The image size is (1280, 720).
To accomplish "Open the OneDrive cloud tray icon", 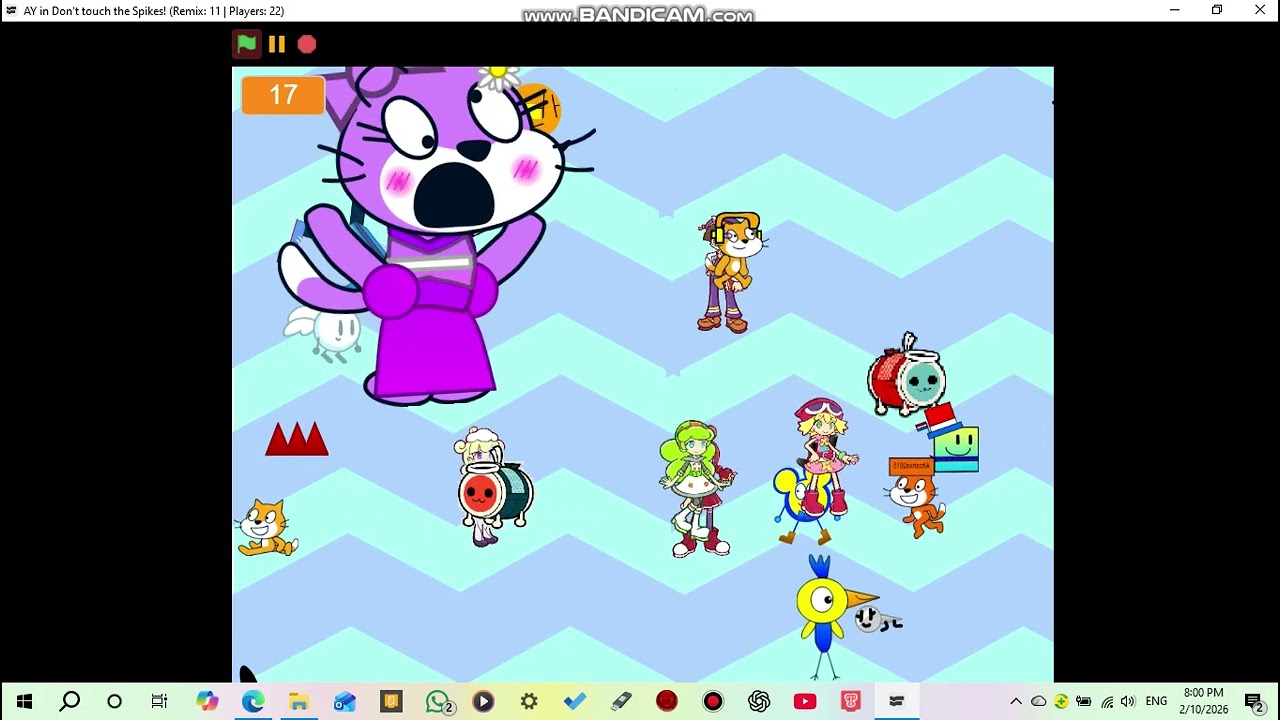I will pyautogui.click(x=1038, y=701).
